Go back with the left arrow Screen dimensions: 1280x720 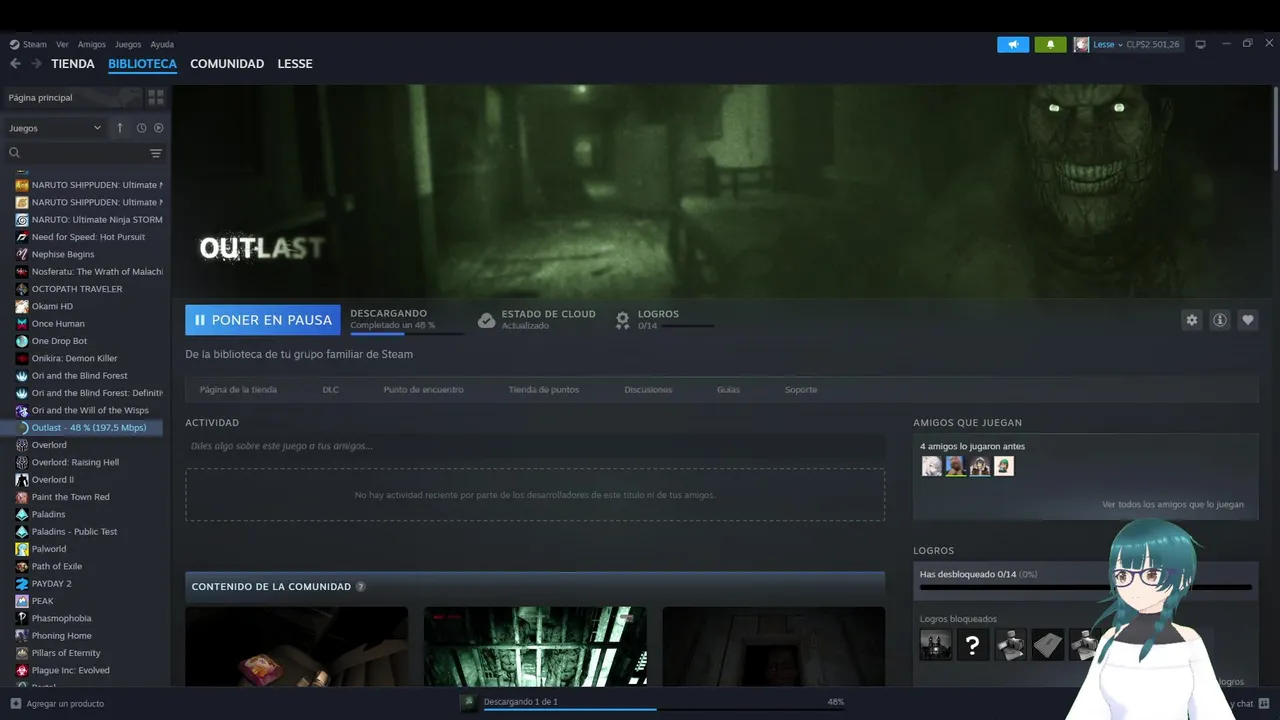[15, 64]
